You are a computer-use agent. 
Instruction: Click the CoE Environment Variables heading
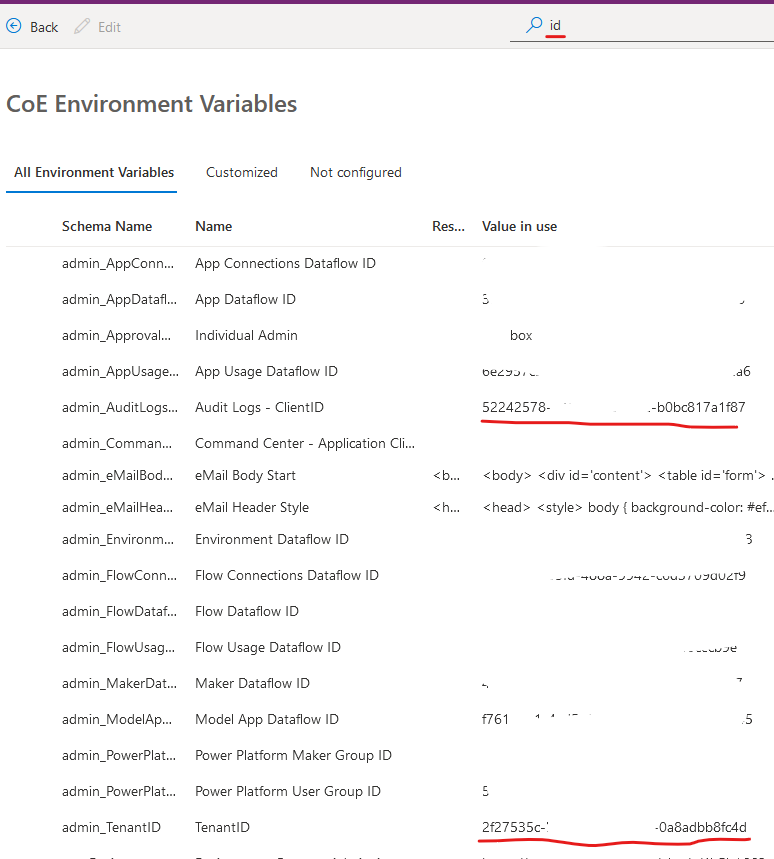coord(151,103)
